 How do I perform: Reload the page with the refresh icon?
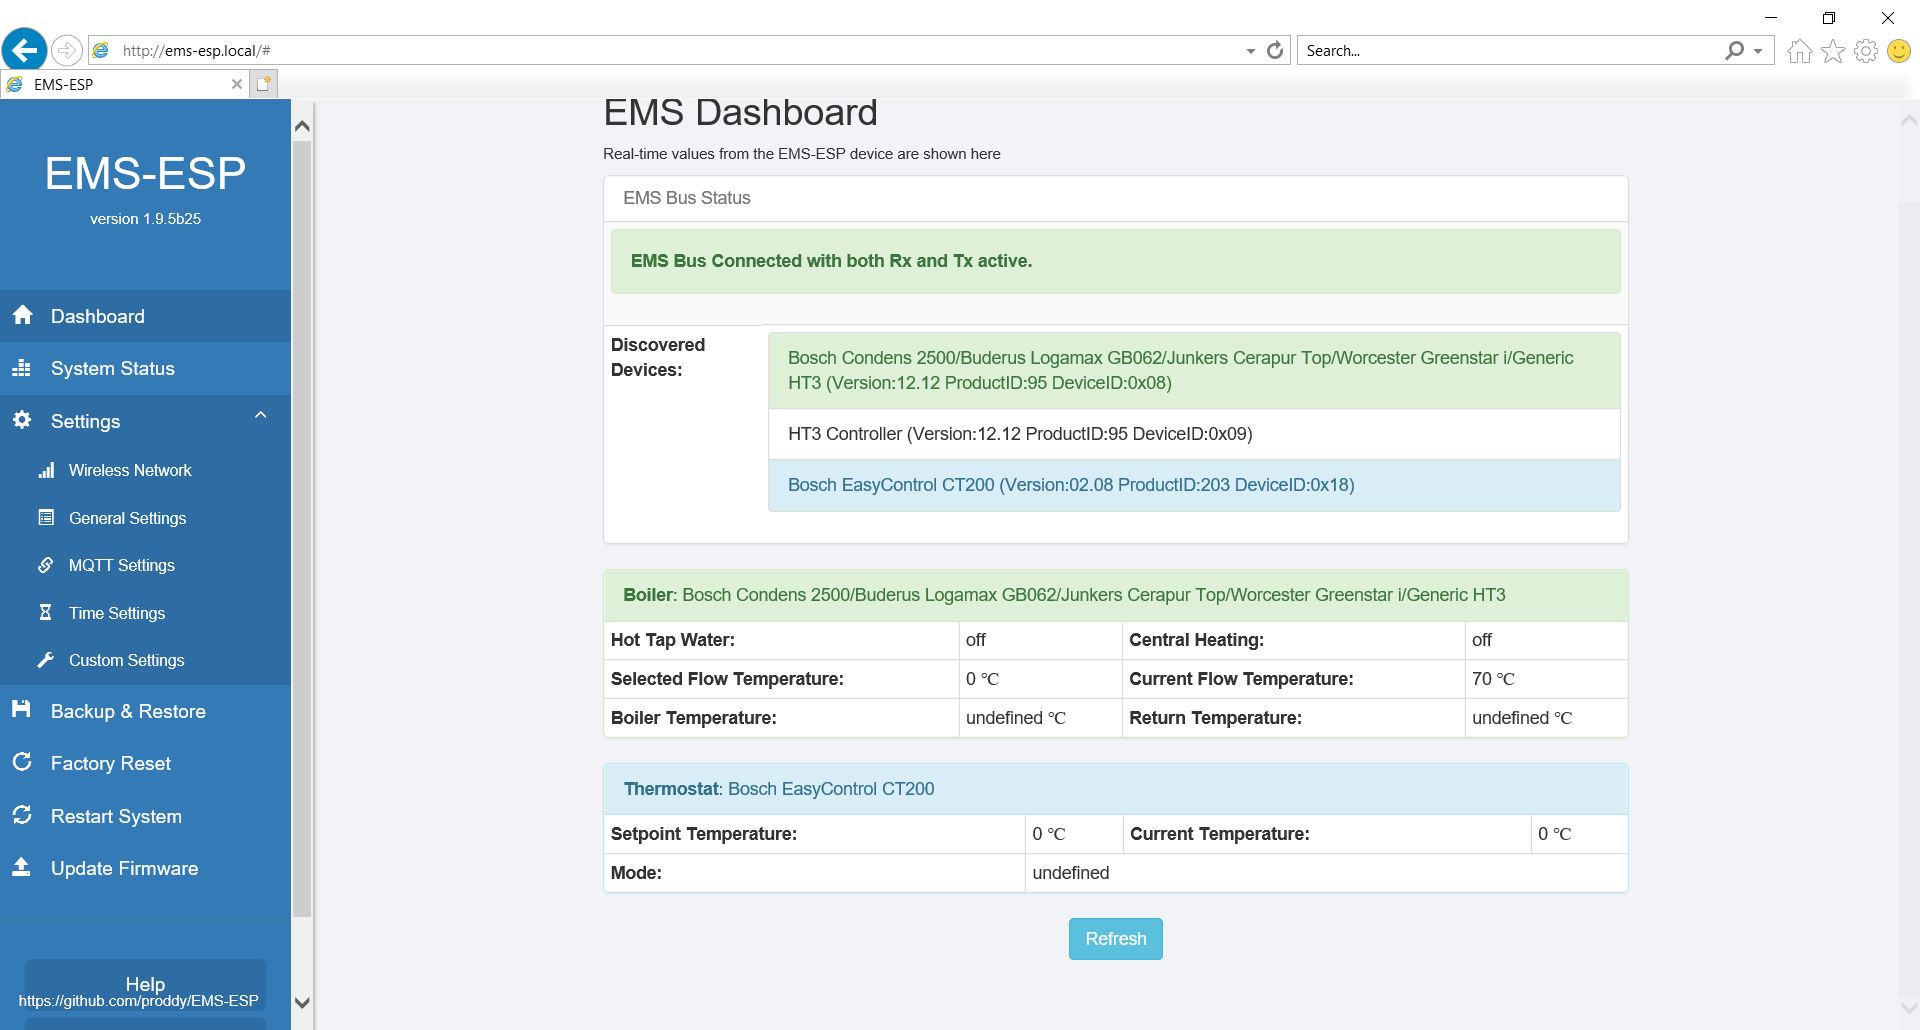1275,50
